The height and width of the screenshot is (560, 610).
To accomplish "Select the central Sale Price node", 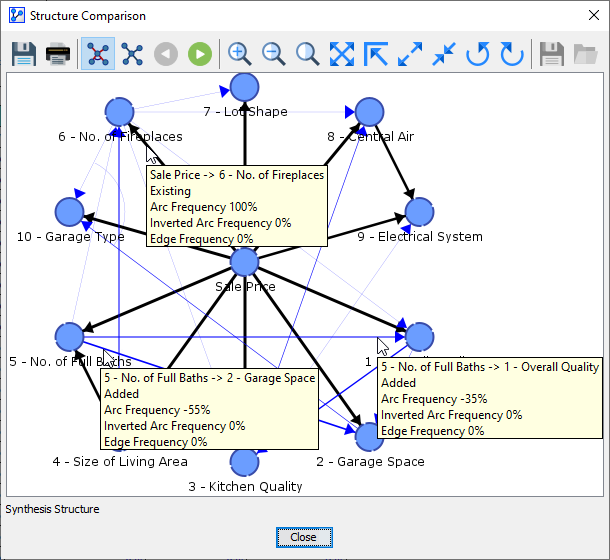I will pos(245,262).
